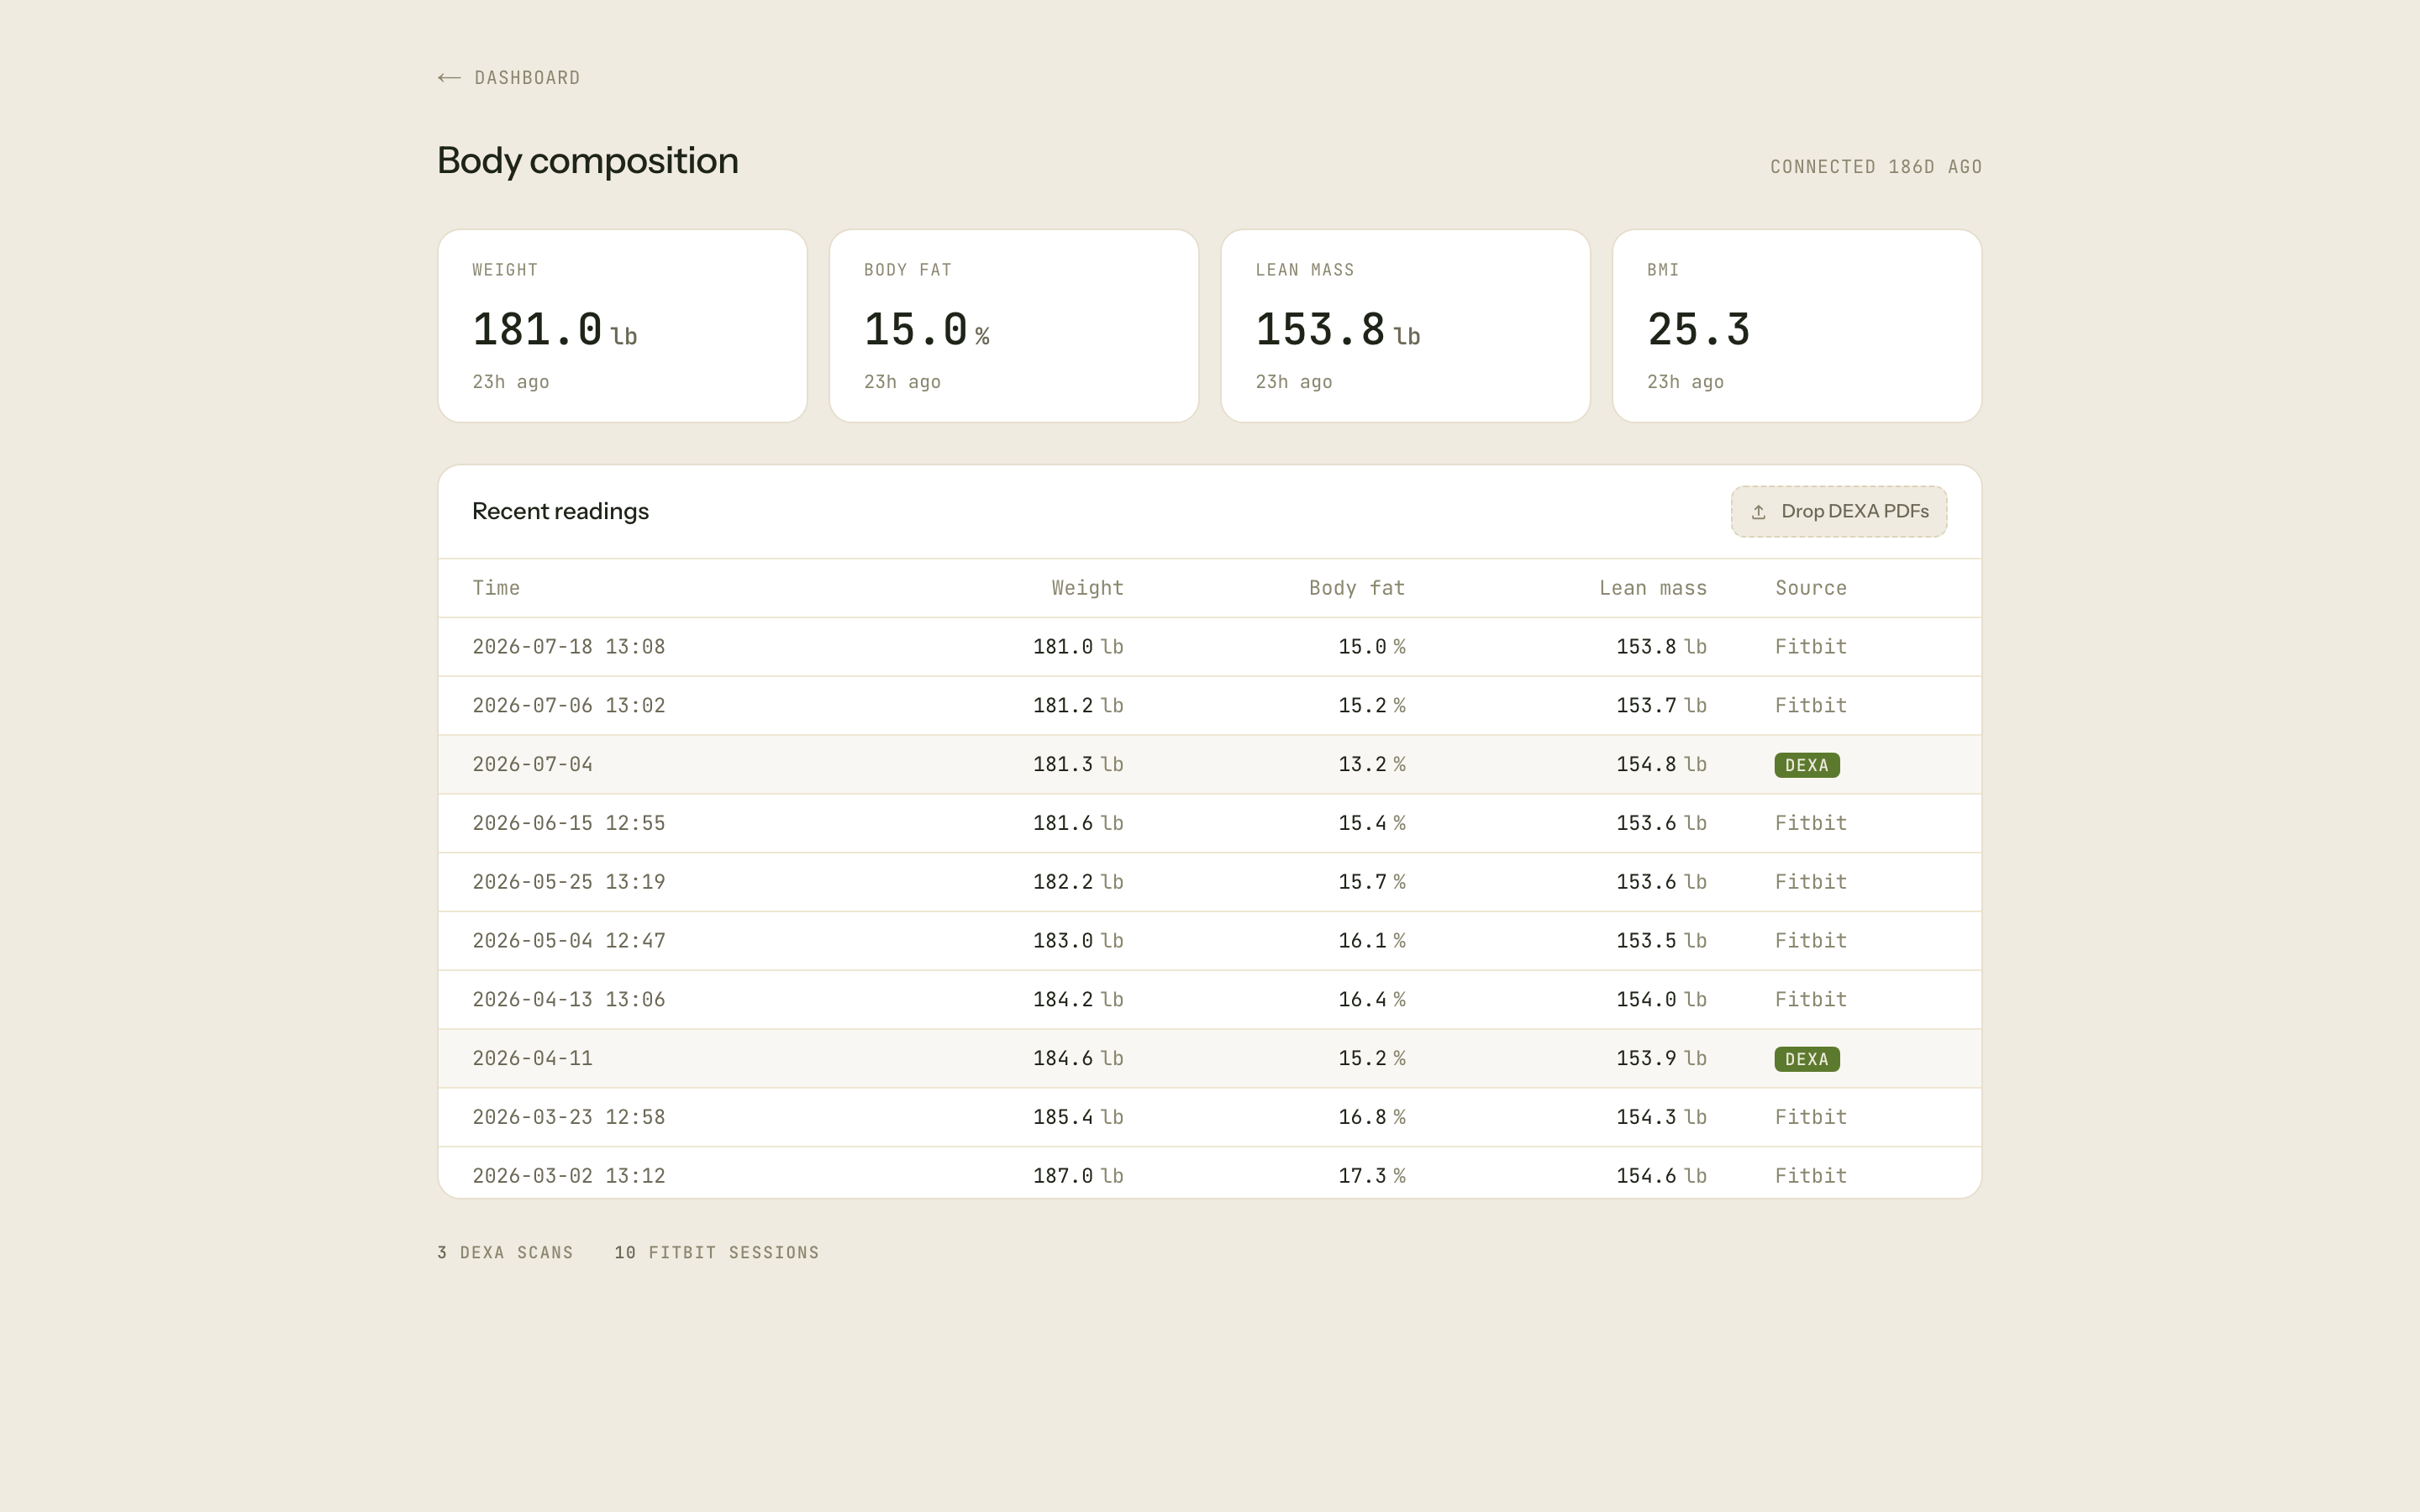The height and width of the screenshot is (1512, 2420).
Task: Click the 187.0 lb weight value
Action: point(1078,1176)
